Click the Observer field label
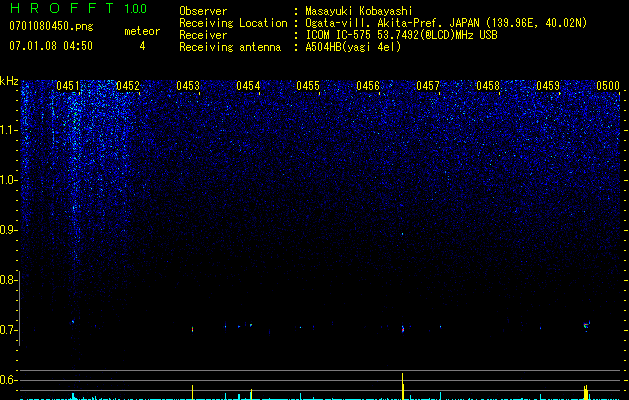 click(203, 11)
